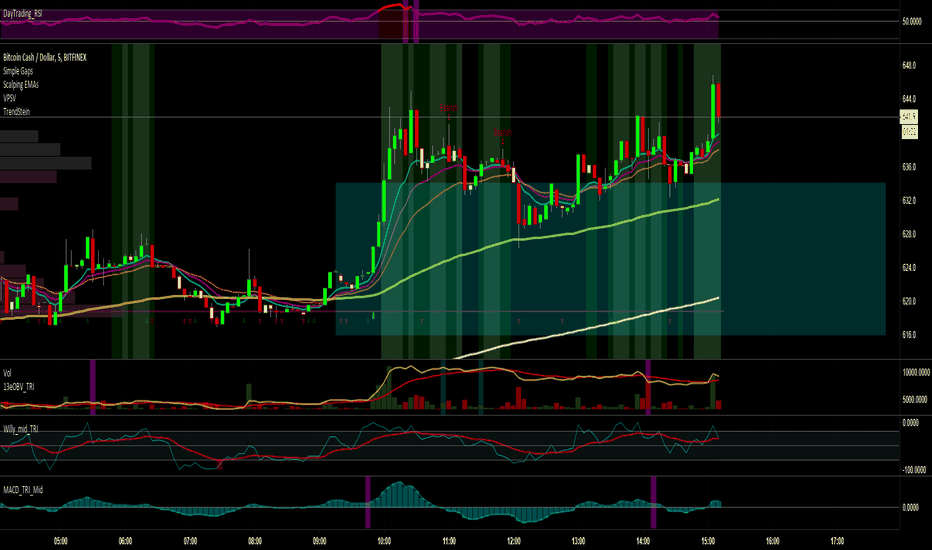This screenshot has height=550, width=932.
Task: Click the 08:00 time axis label
Action: tap(254, 541)
